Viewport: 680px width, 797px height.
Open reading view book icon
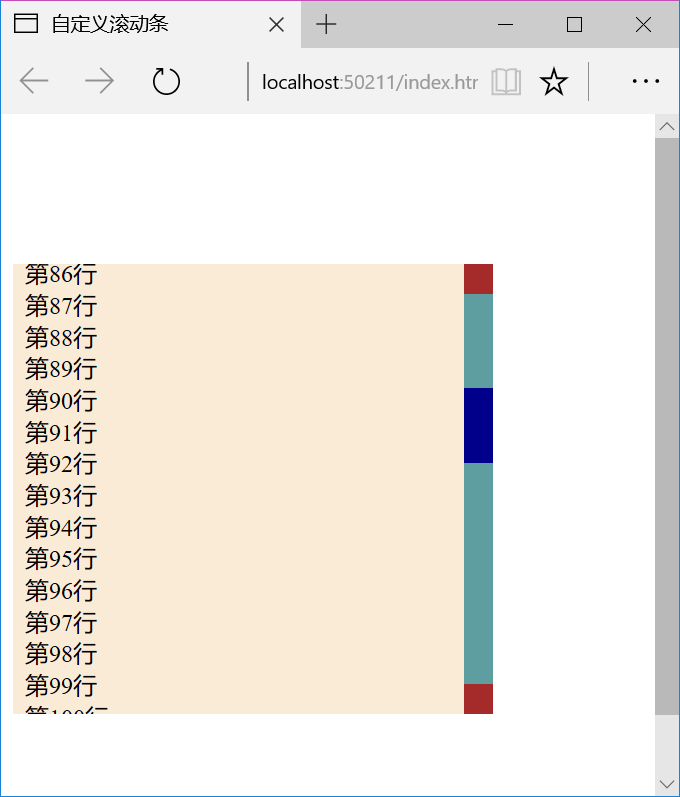pos(506,81)
